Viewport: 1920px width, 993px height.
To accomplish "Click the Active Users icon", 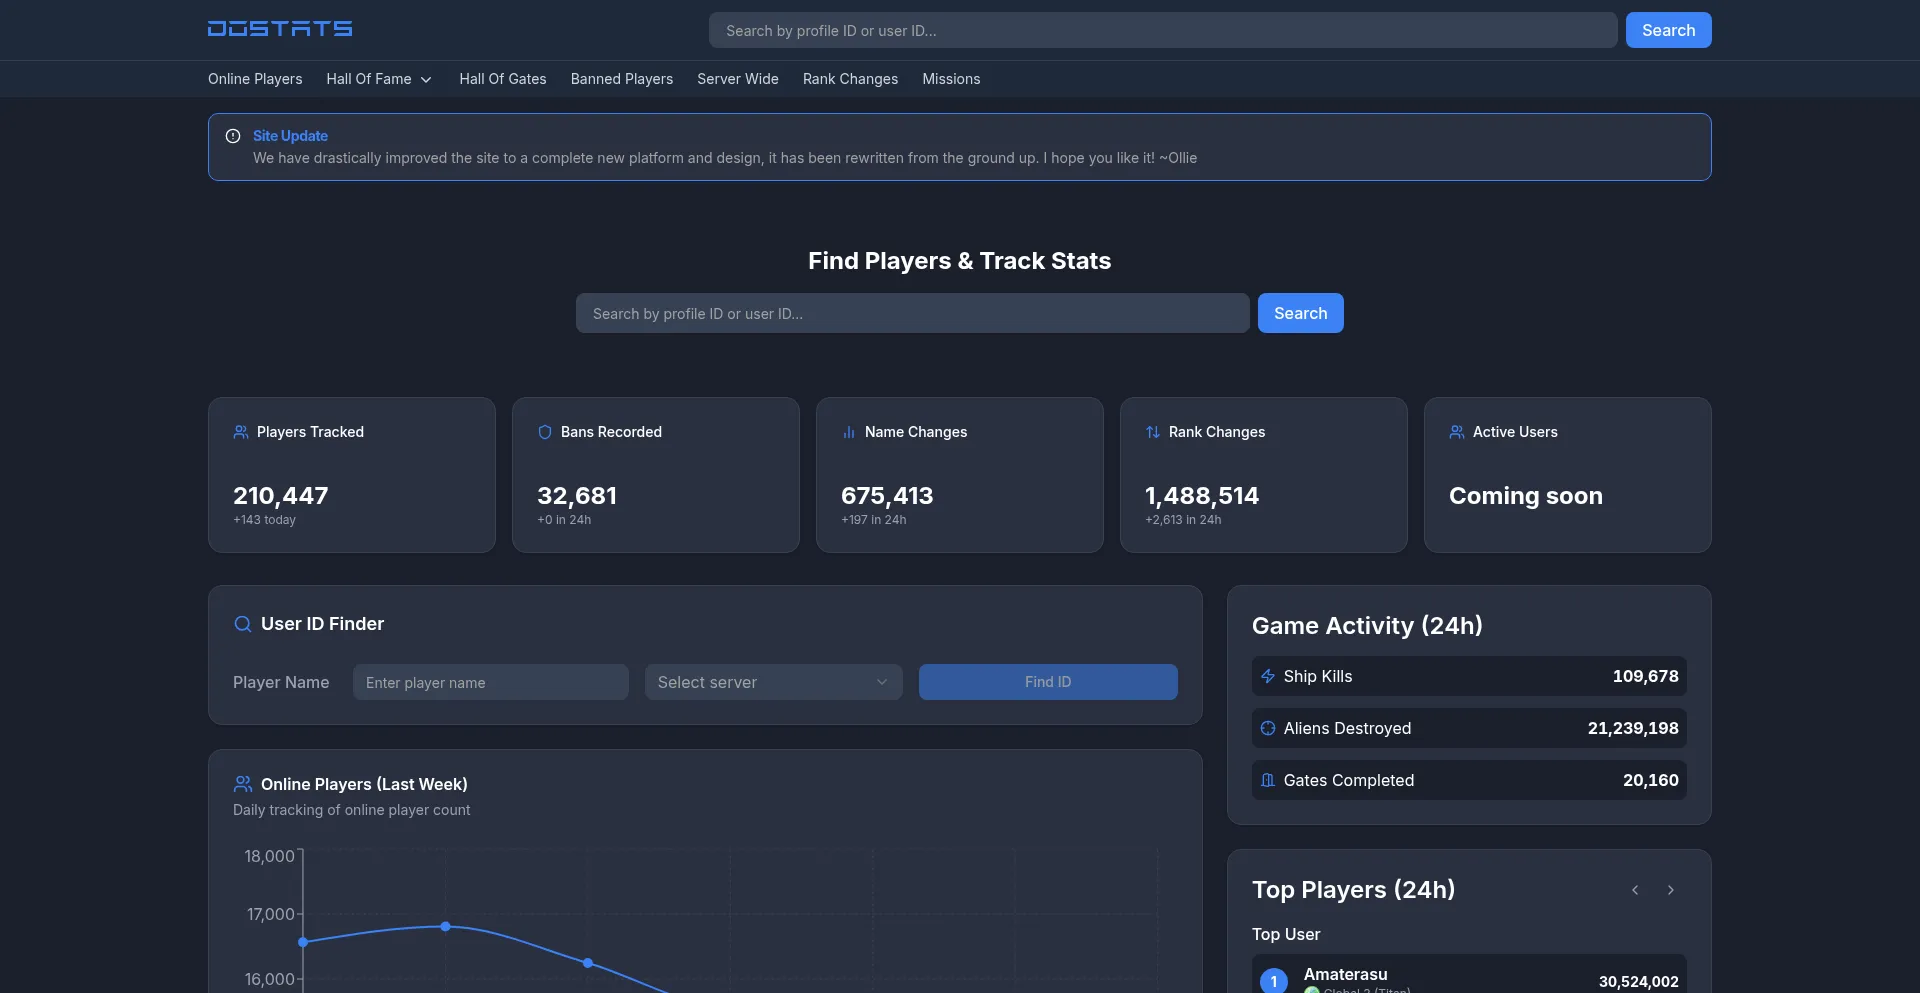I will (1457, 432).
